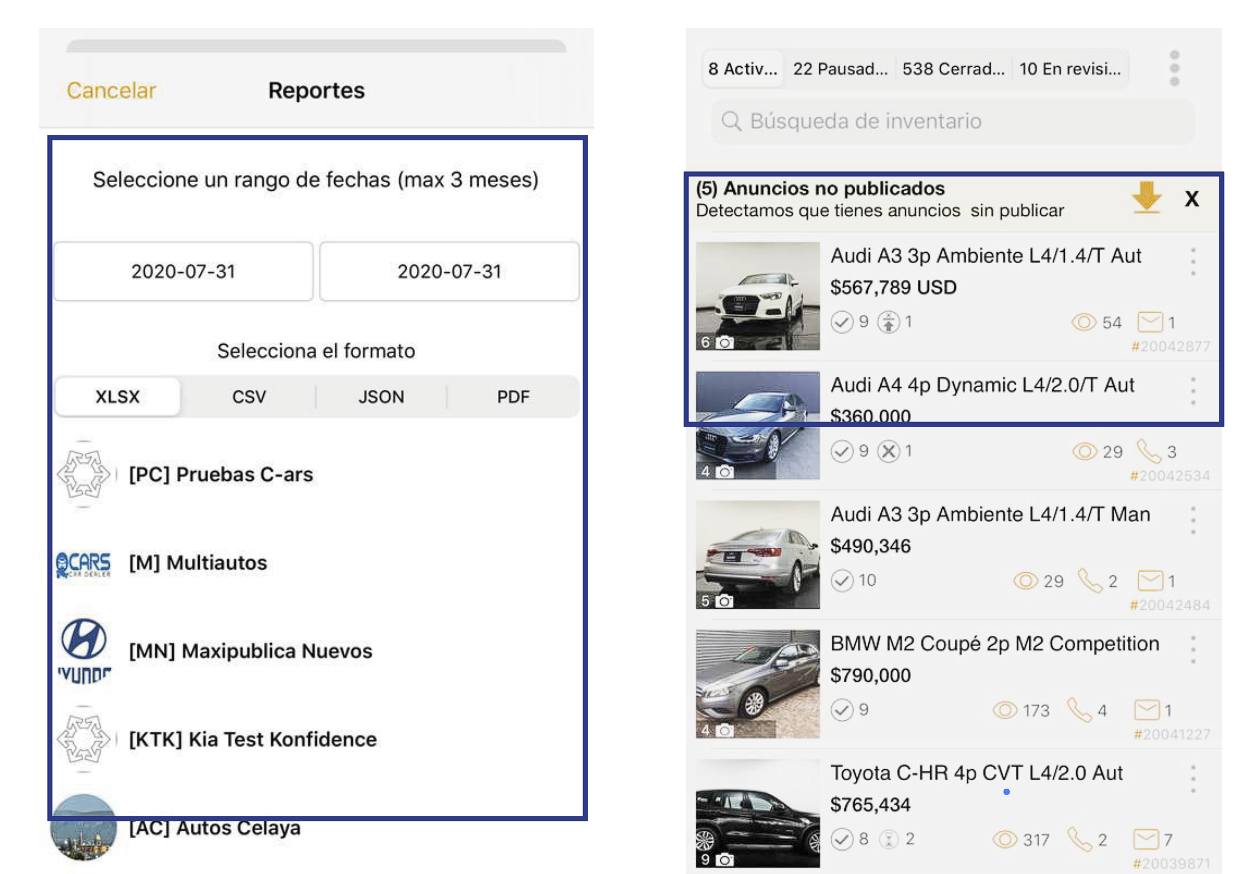Open options for the BMW M2 Coupé listing
The height and width of the screenshot is (874, 1239).
point(1193,649)
